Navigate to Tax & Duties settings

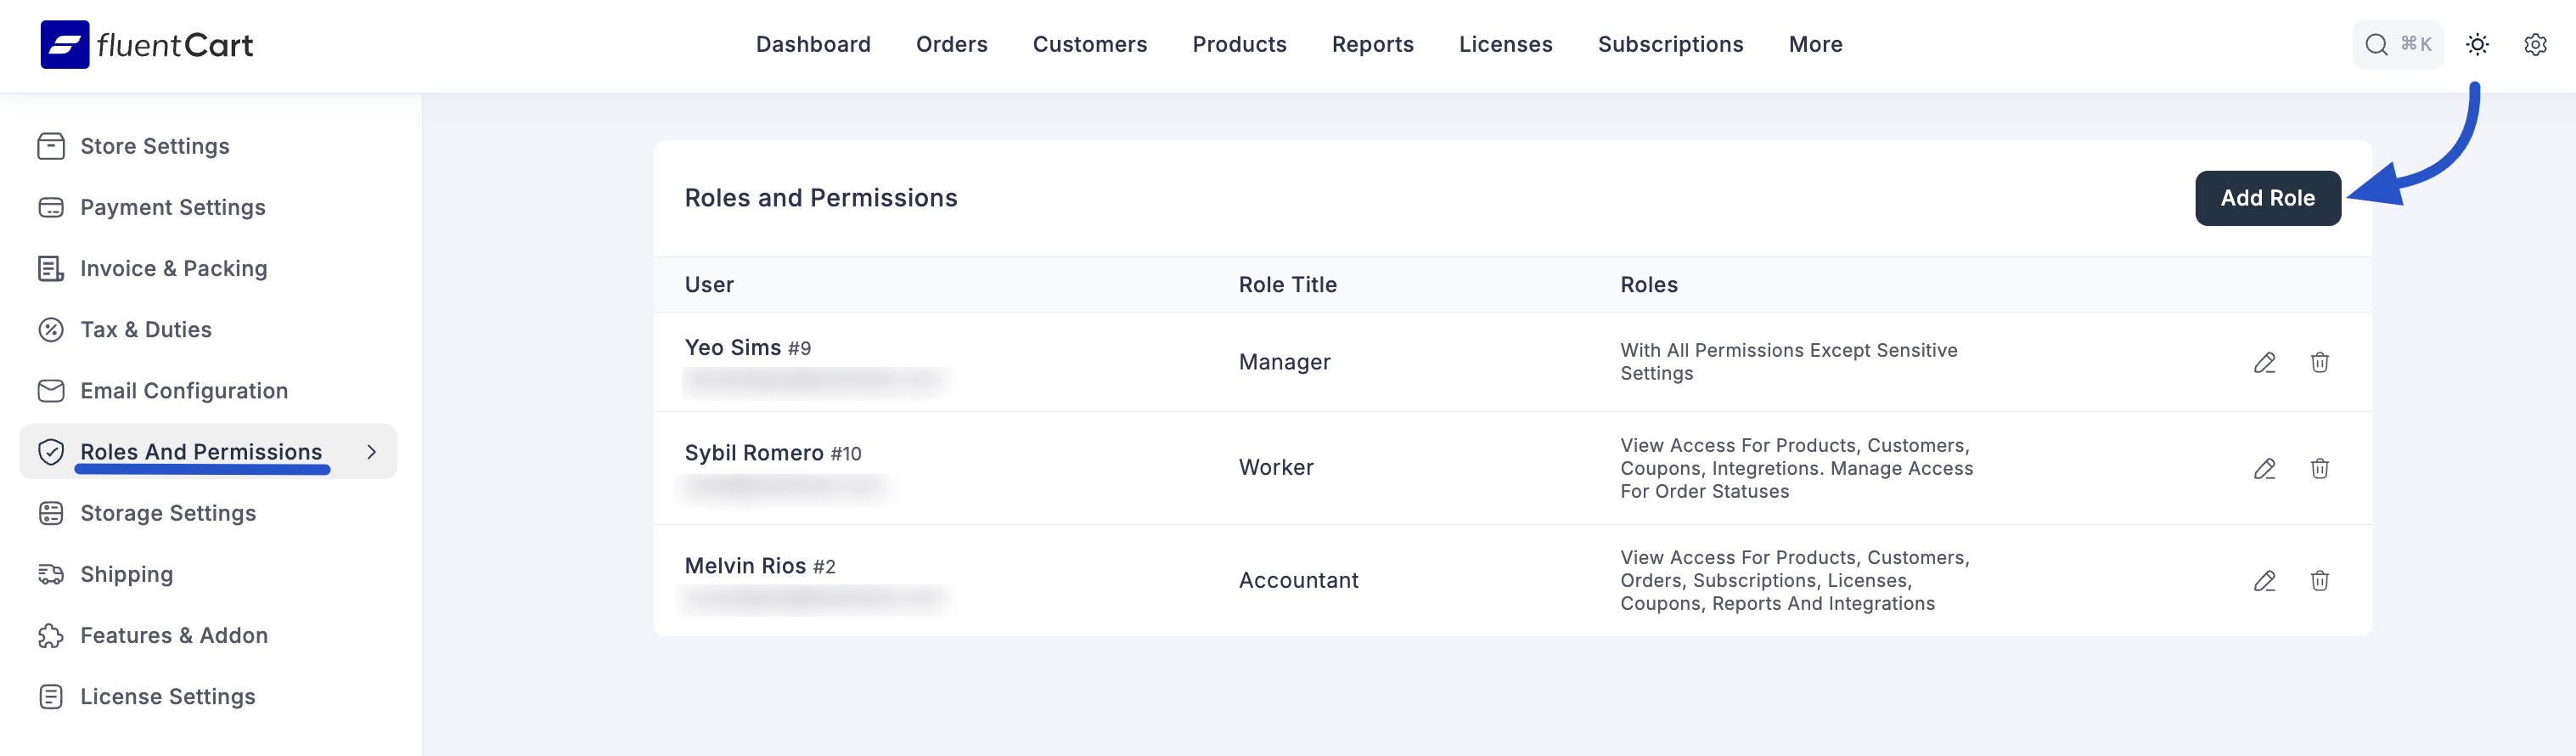click(145, 329)
